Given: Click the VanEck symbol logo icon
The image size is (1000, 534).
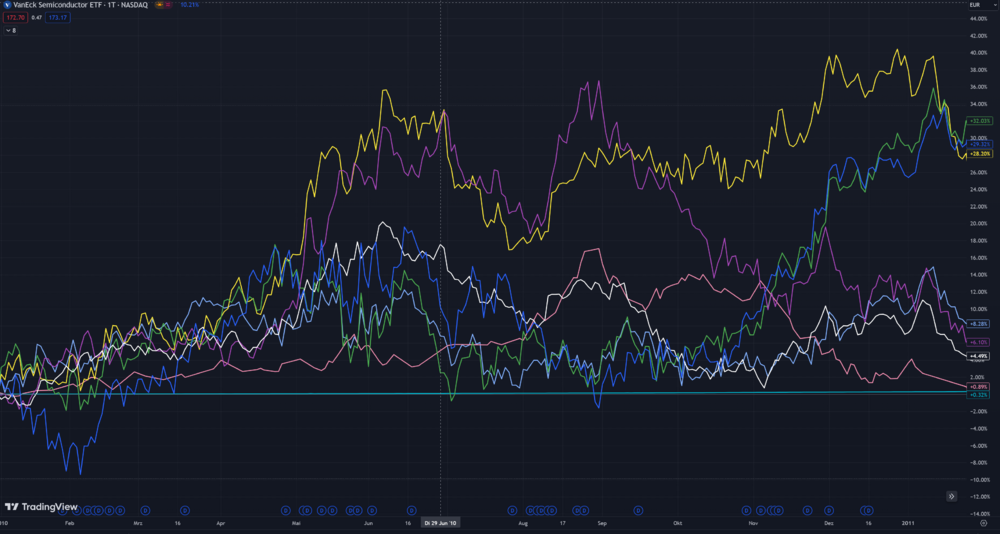Looking at the screenshot, I should click(7, 5).
